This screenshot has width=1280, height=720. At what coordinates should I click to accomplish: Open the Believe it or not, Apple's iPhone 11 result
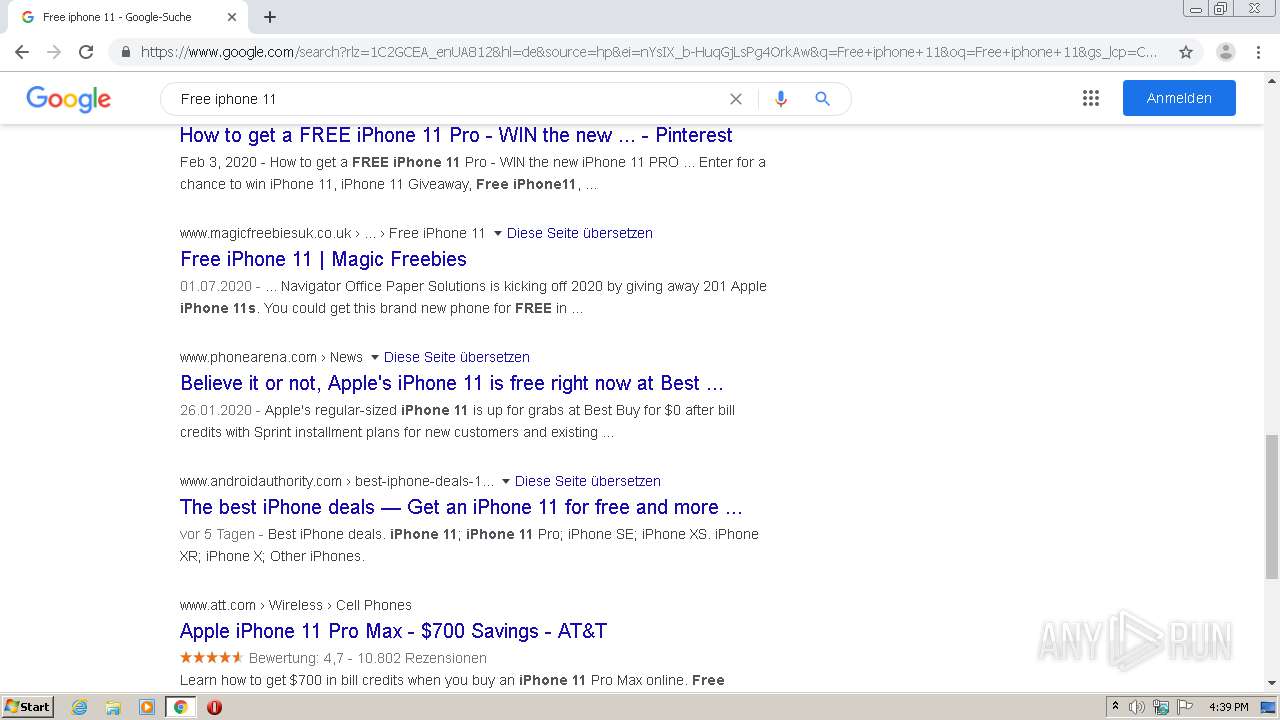452,383
